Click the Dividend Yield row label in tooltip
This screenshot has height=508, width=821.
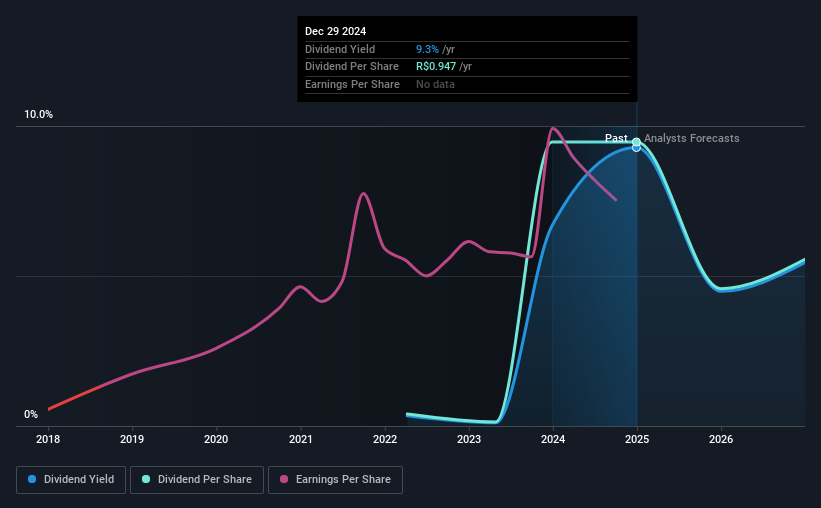pyautogui.click(x=340, y=49)
